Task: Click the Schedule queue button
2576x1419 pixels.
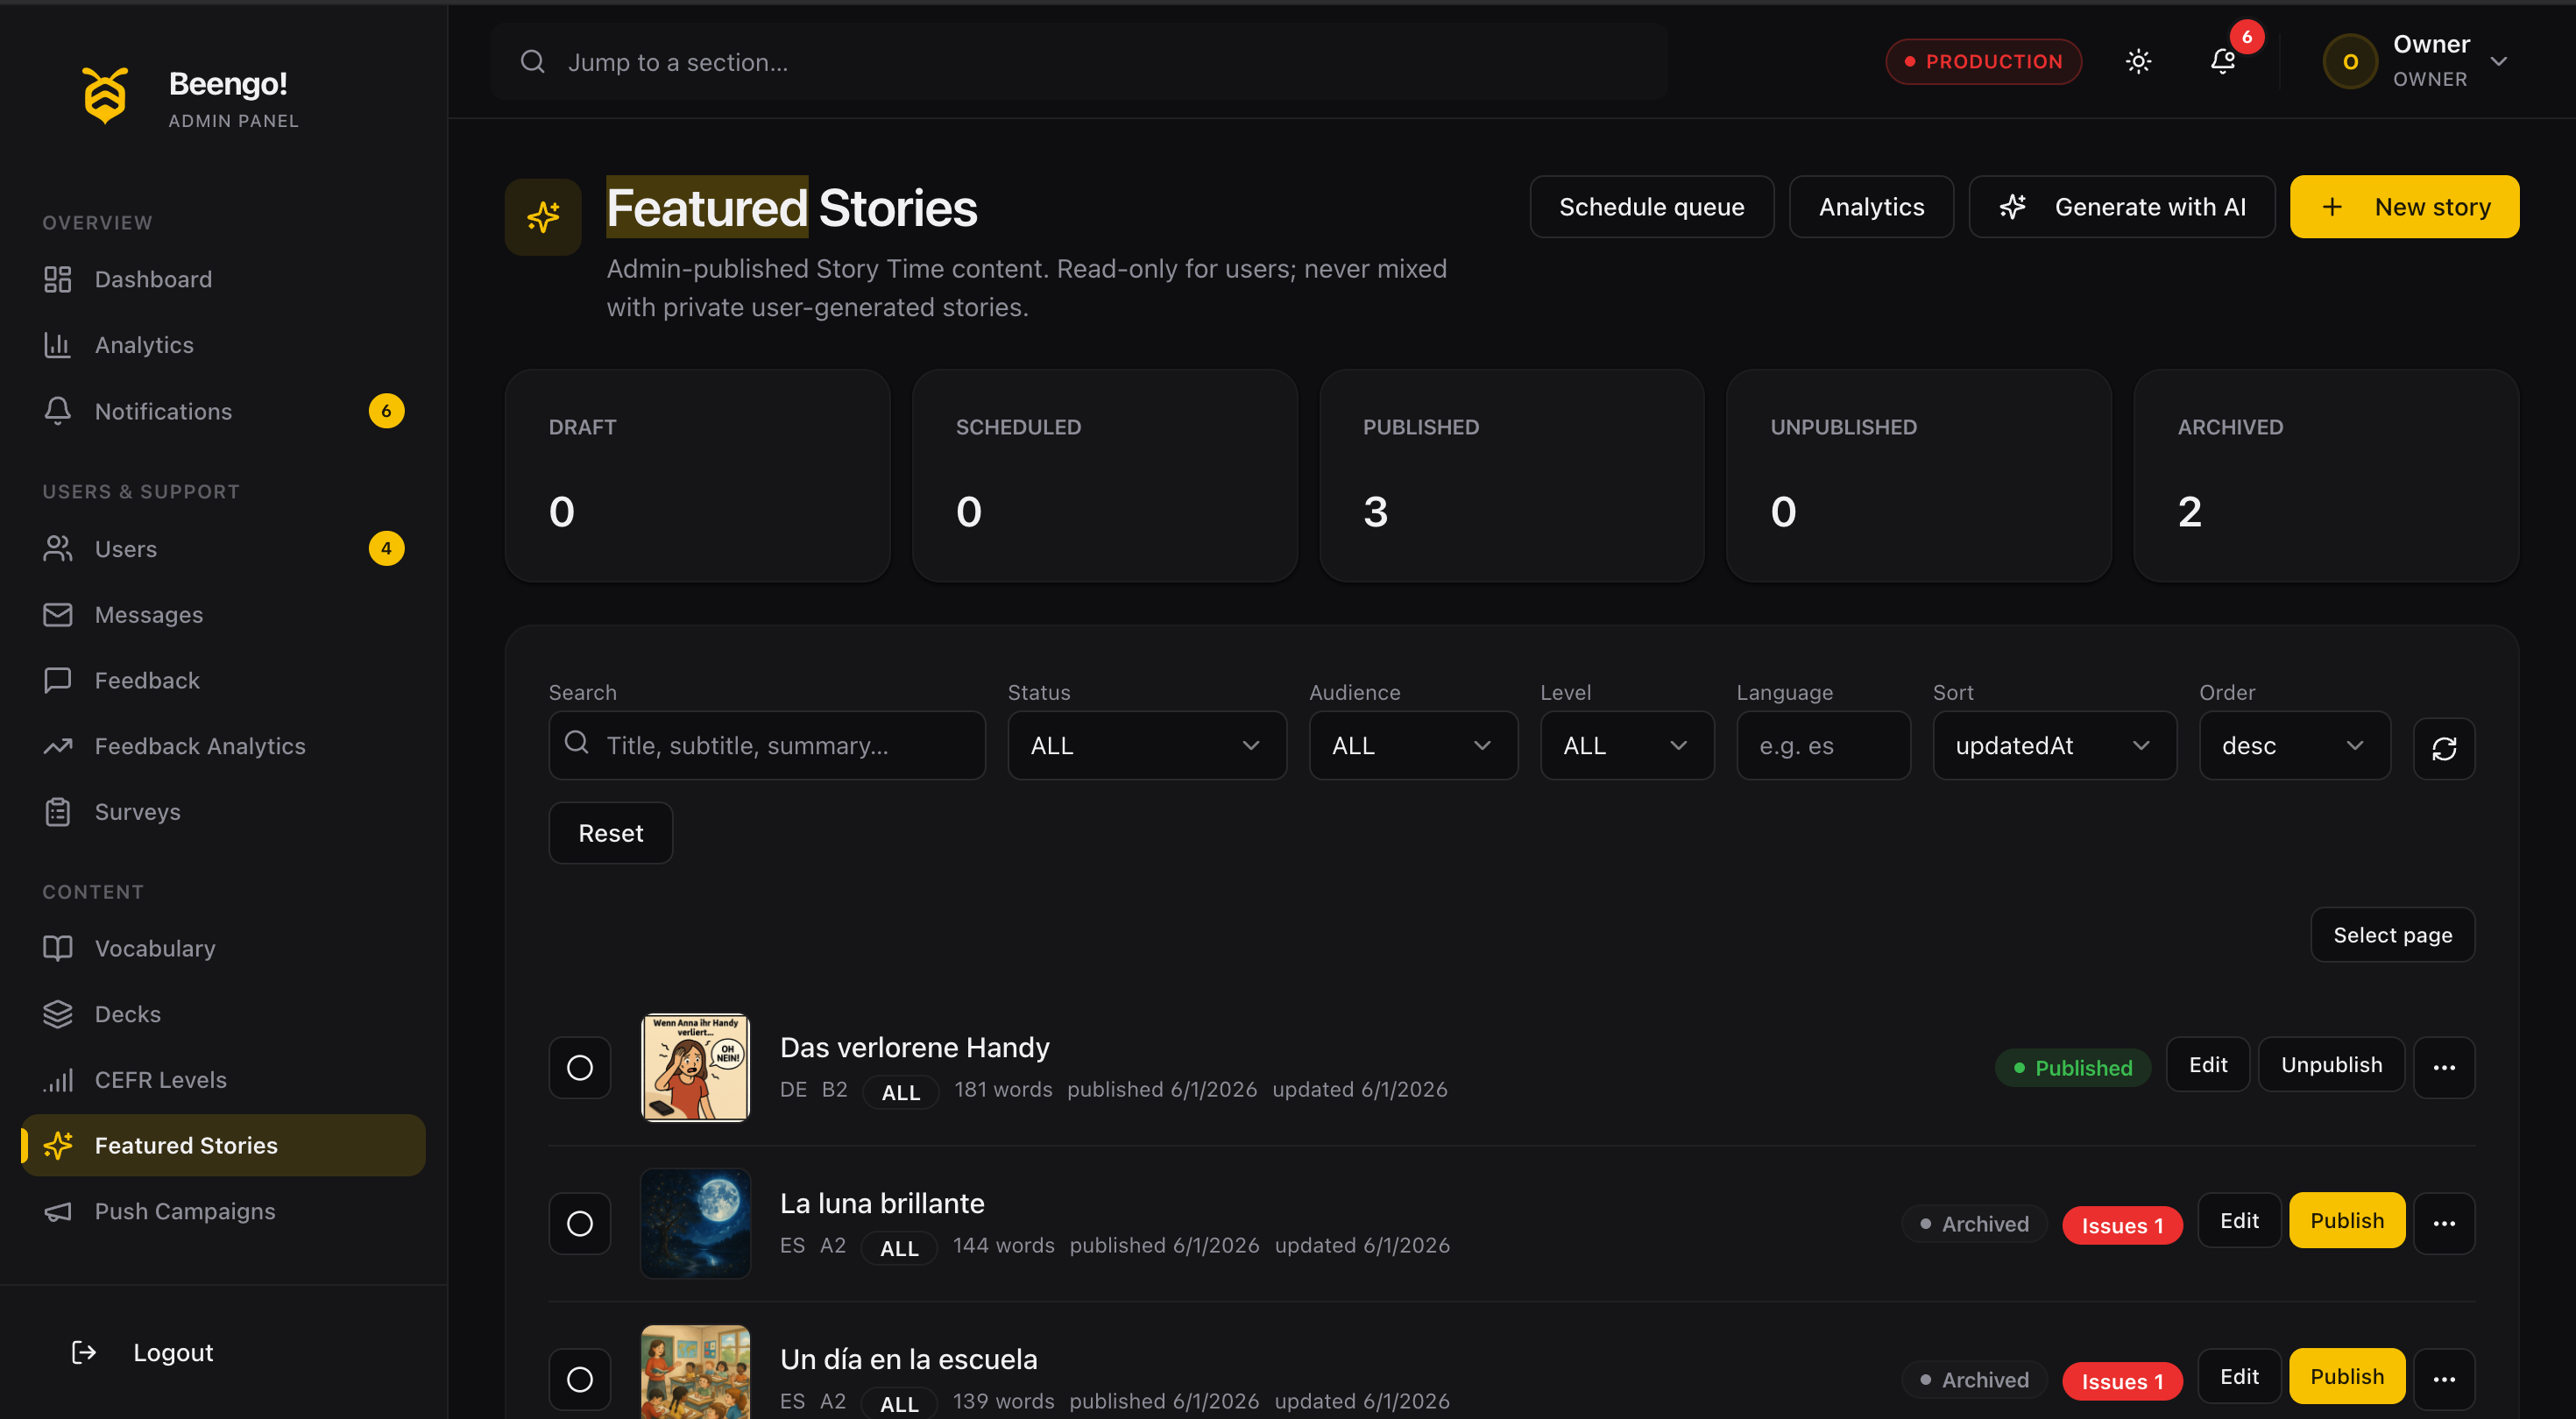Action: [1652, 207]
